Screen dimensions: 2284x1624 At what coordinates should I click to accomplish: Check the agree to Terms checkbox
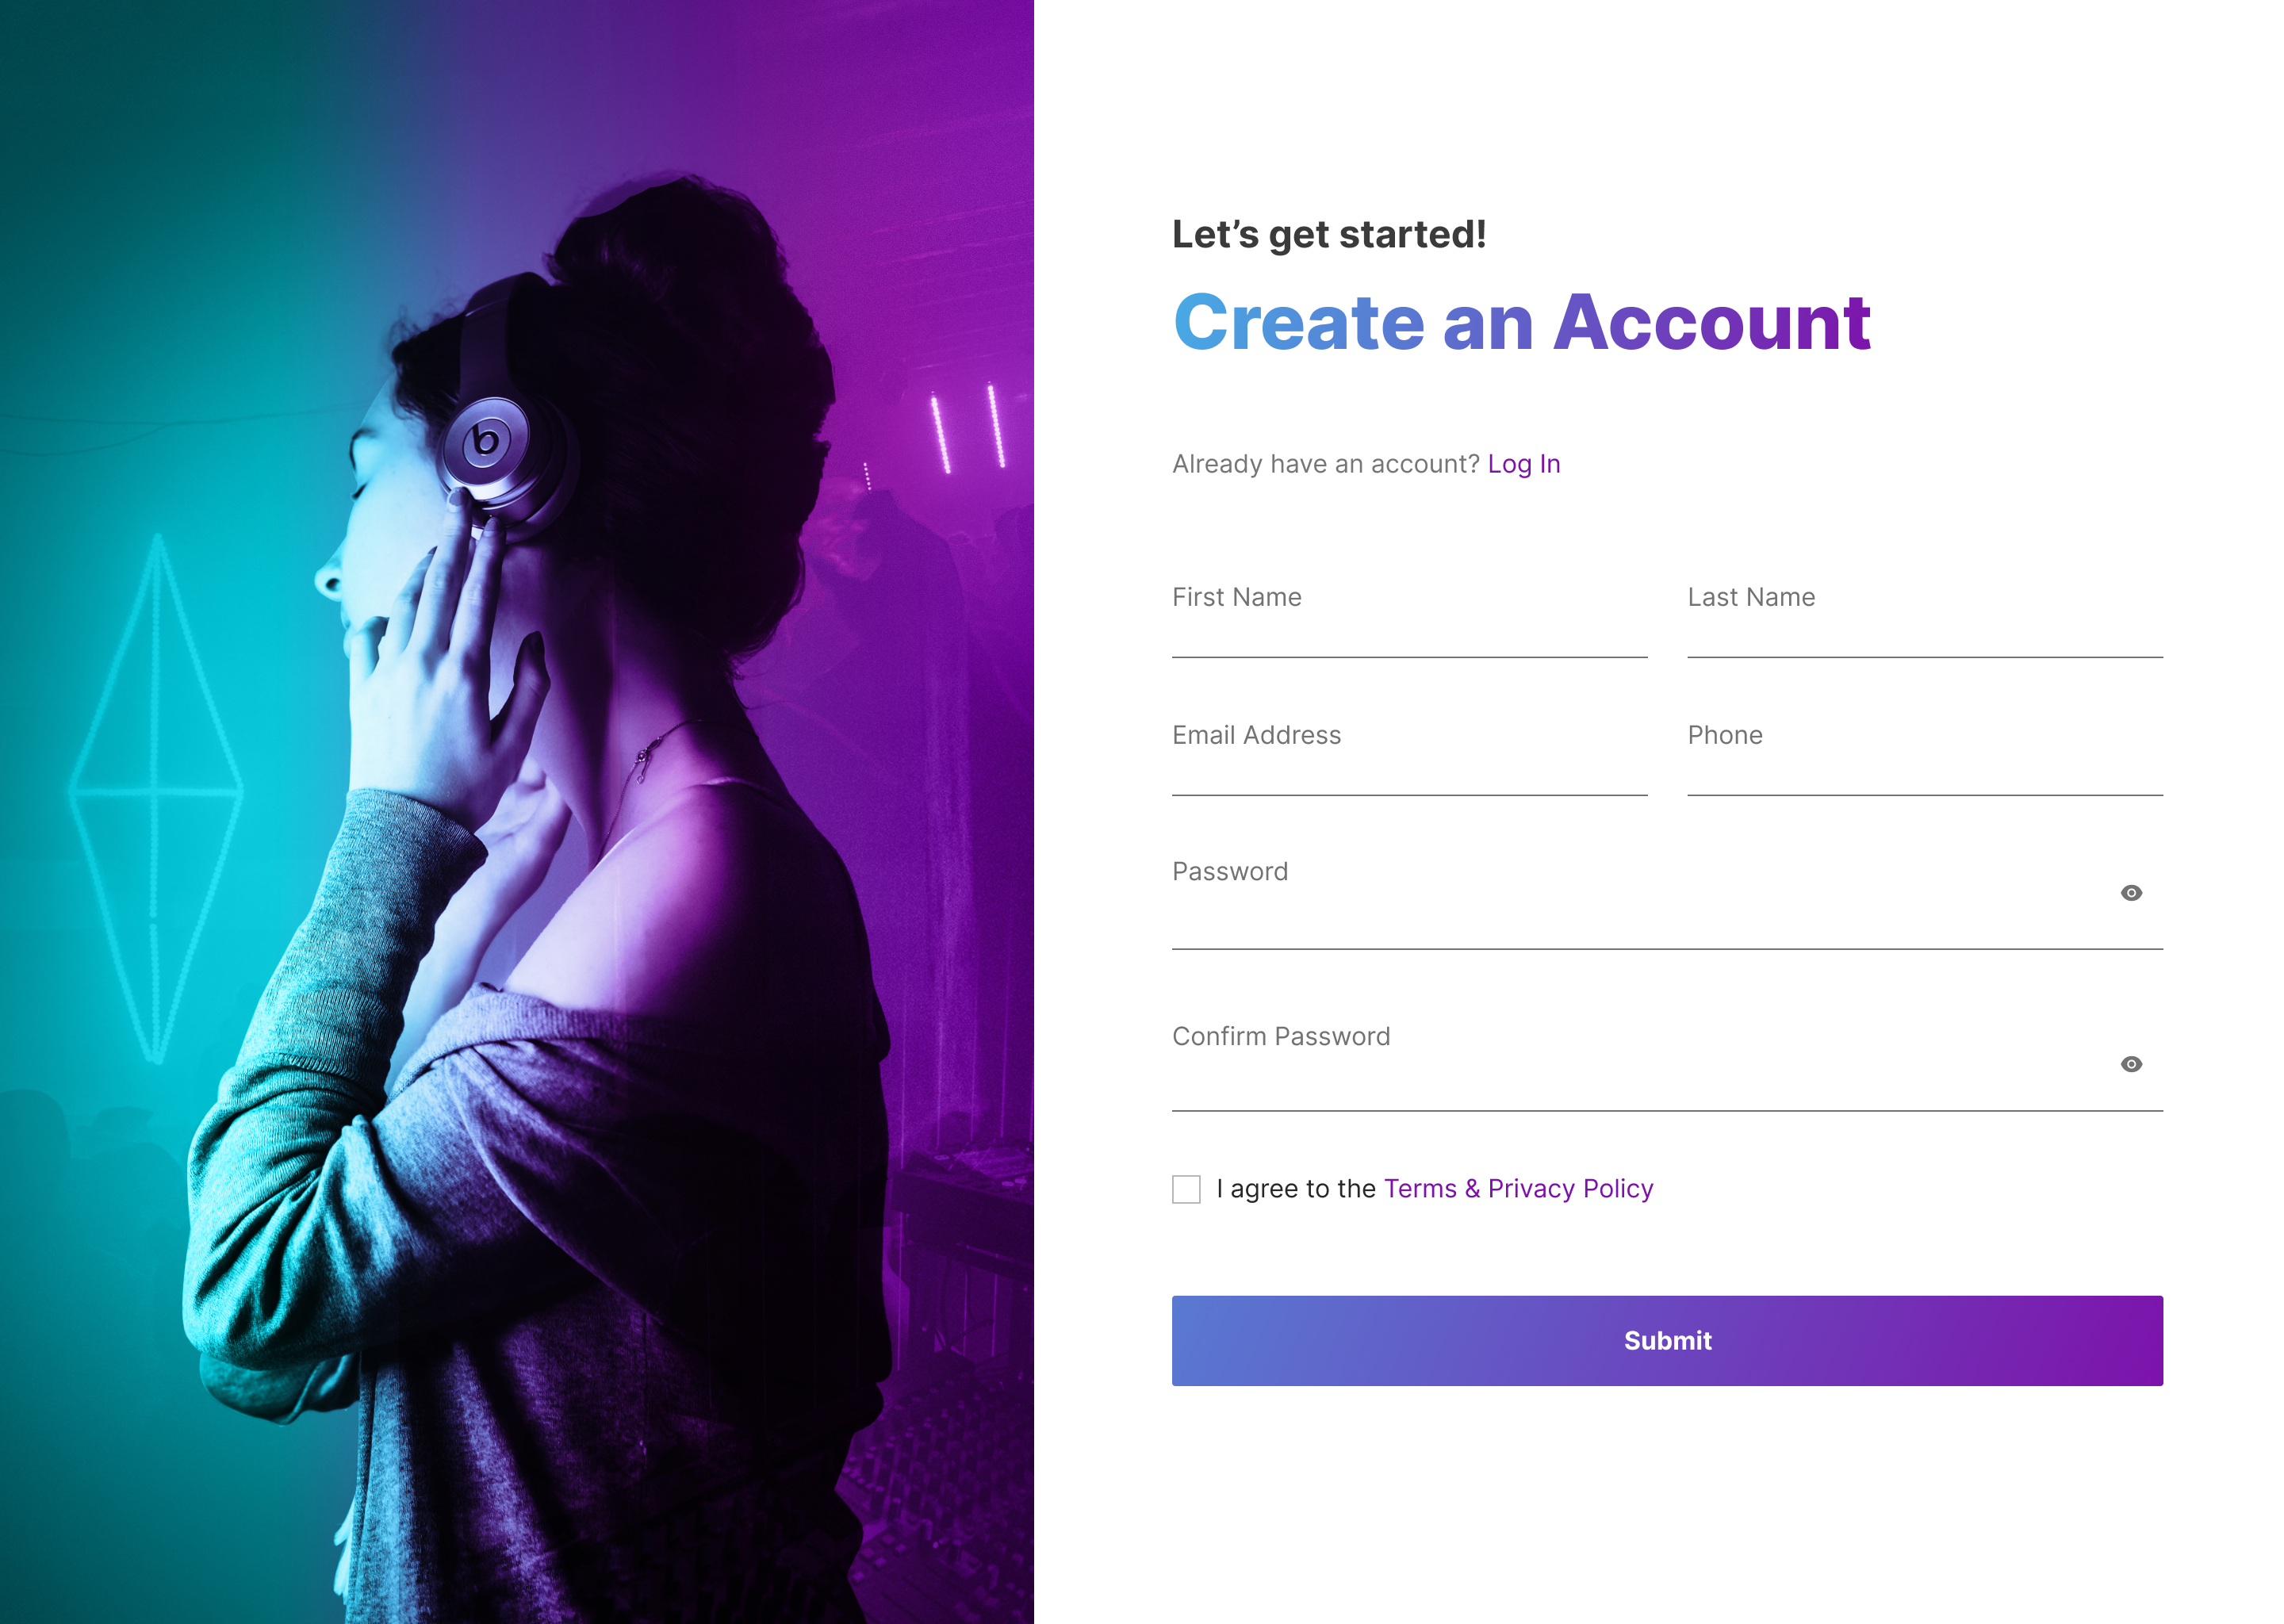click(1186, 1189)
